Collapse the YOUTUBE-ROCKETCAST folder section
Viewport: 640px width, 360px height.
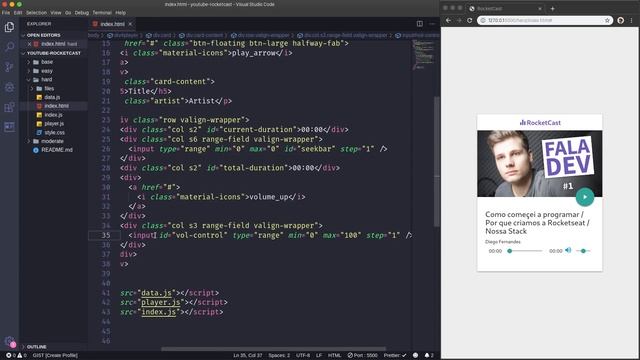coord(53,53)
